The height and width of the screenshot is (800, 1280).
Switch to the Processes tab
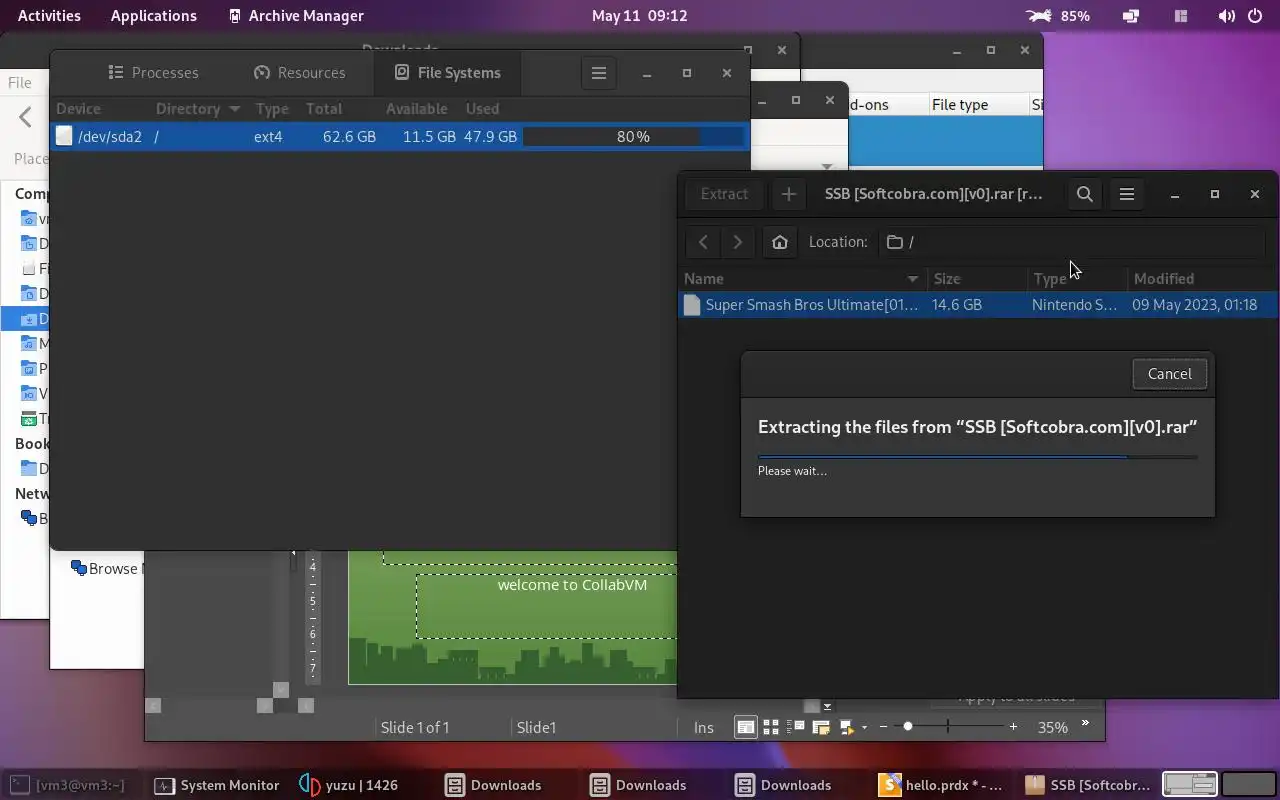click(x=153, y=73)
